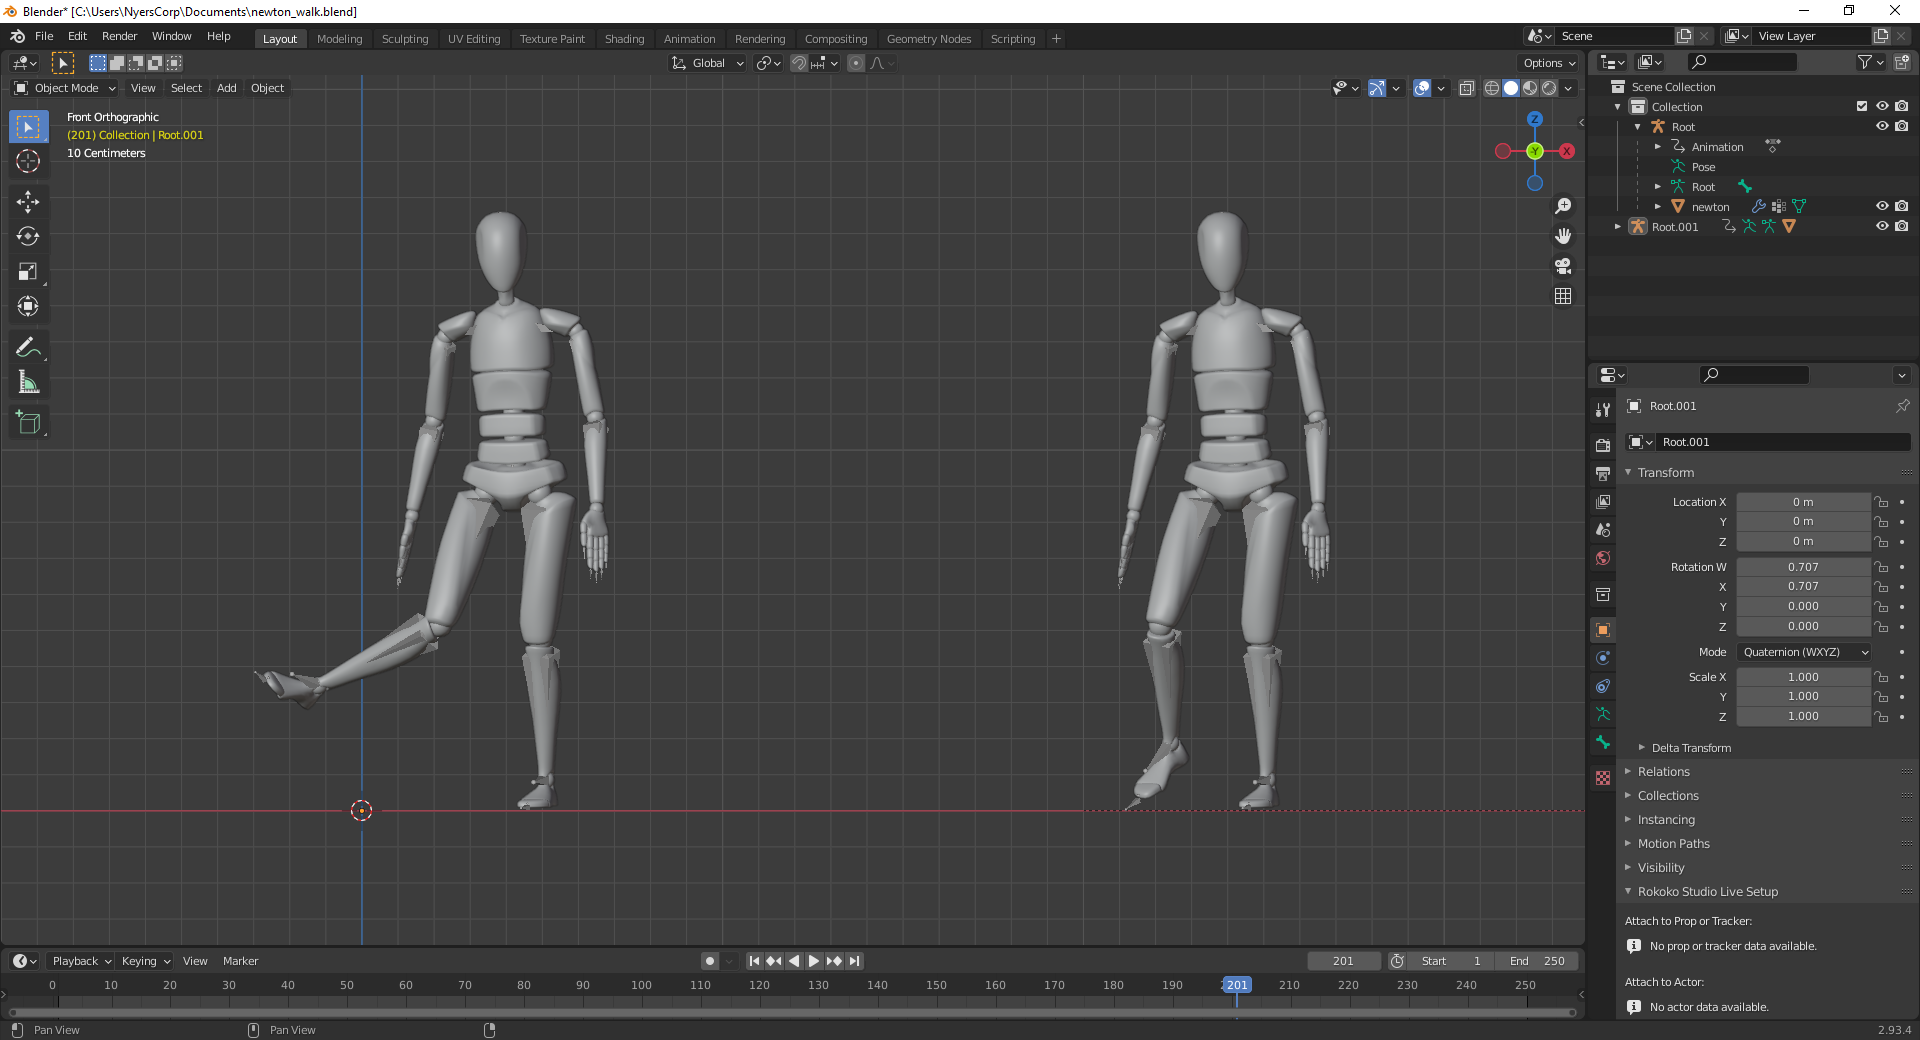Viewport: 1920px width, 1040px height.
Task: Uncheck the Collection exclude checkbox
Action: (1861, 106)
